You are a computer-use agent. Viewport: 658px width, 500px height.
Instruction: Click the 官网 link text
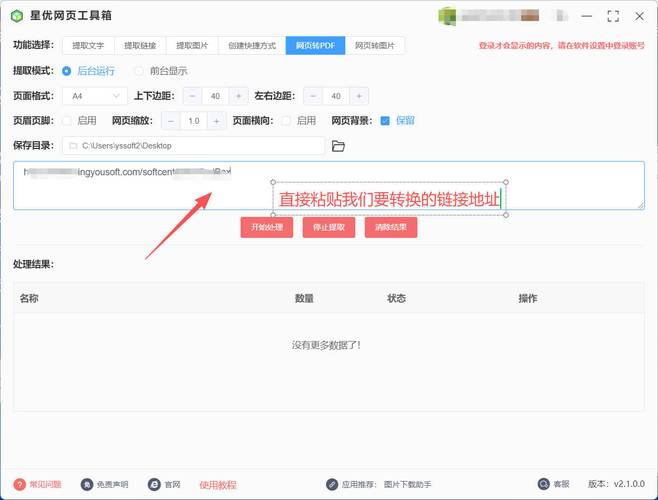point(172,484)
